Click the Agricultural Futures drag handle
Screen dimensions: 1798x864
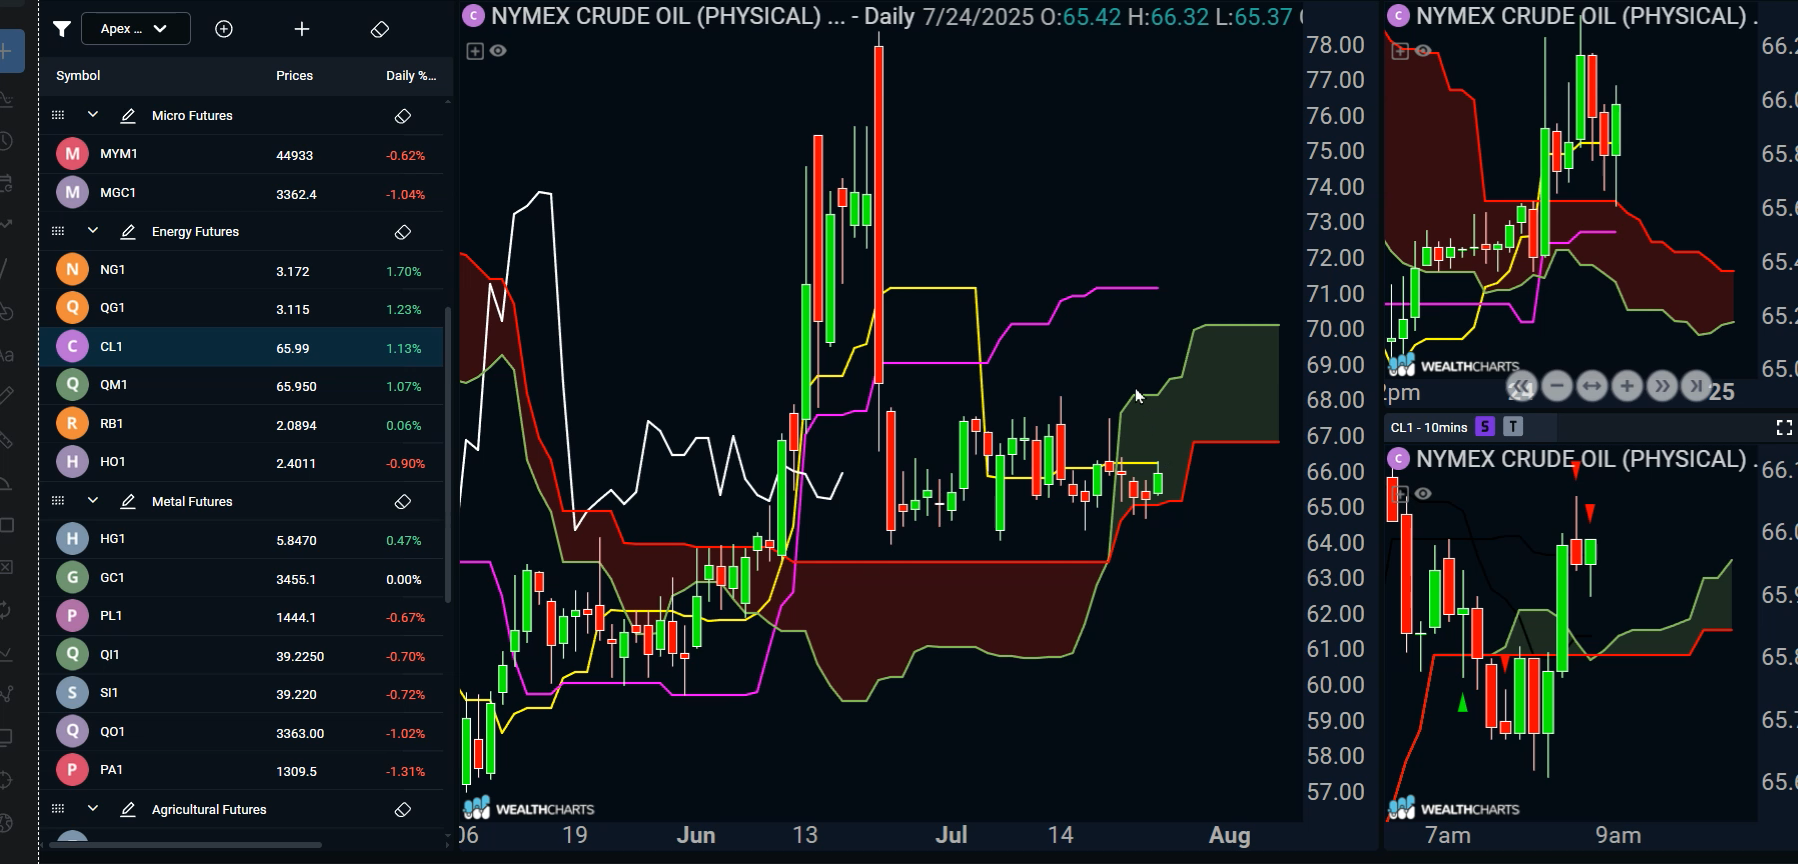pos(58,809)
